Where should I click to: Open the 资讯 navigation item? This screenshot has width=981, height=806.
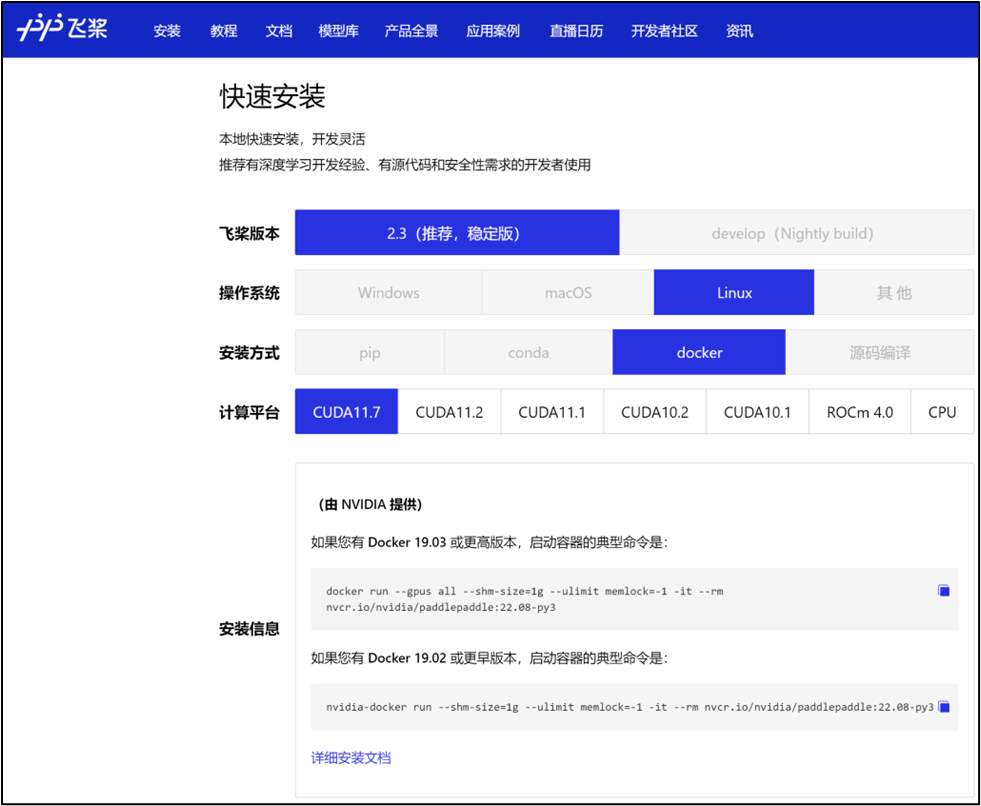point(740,31)
